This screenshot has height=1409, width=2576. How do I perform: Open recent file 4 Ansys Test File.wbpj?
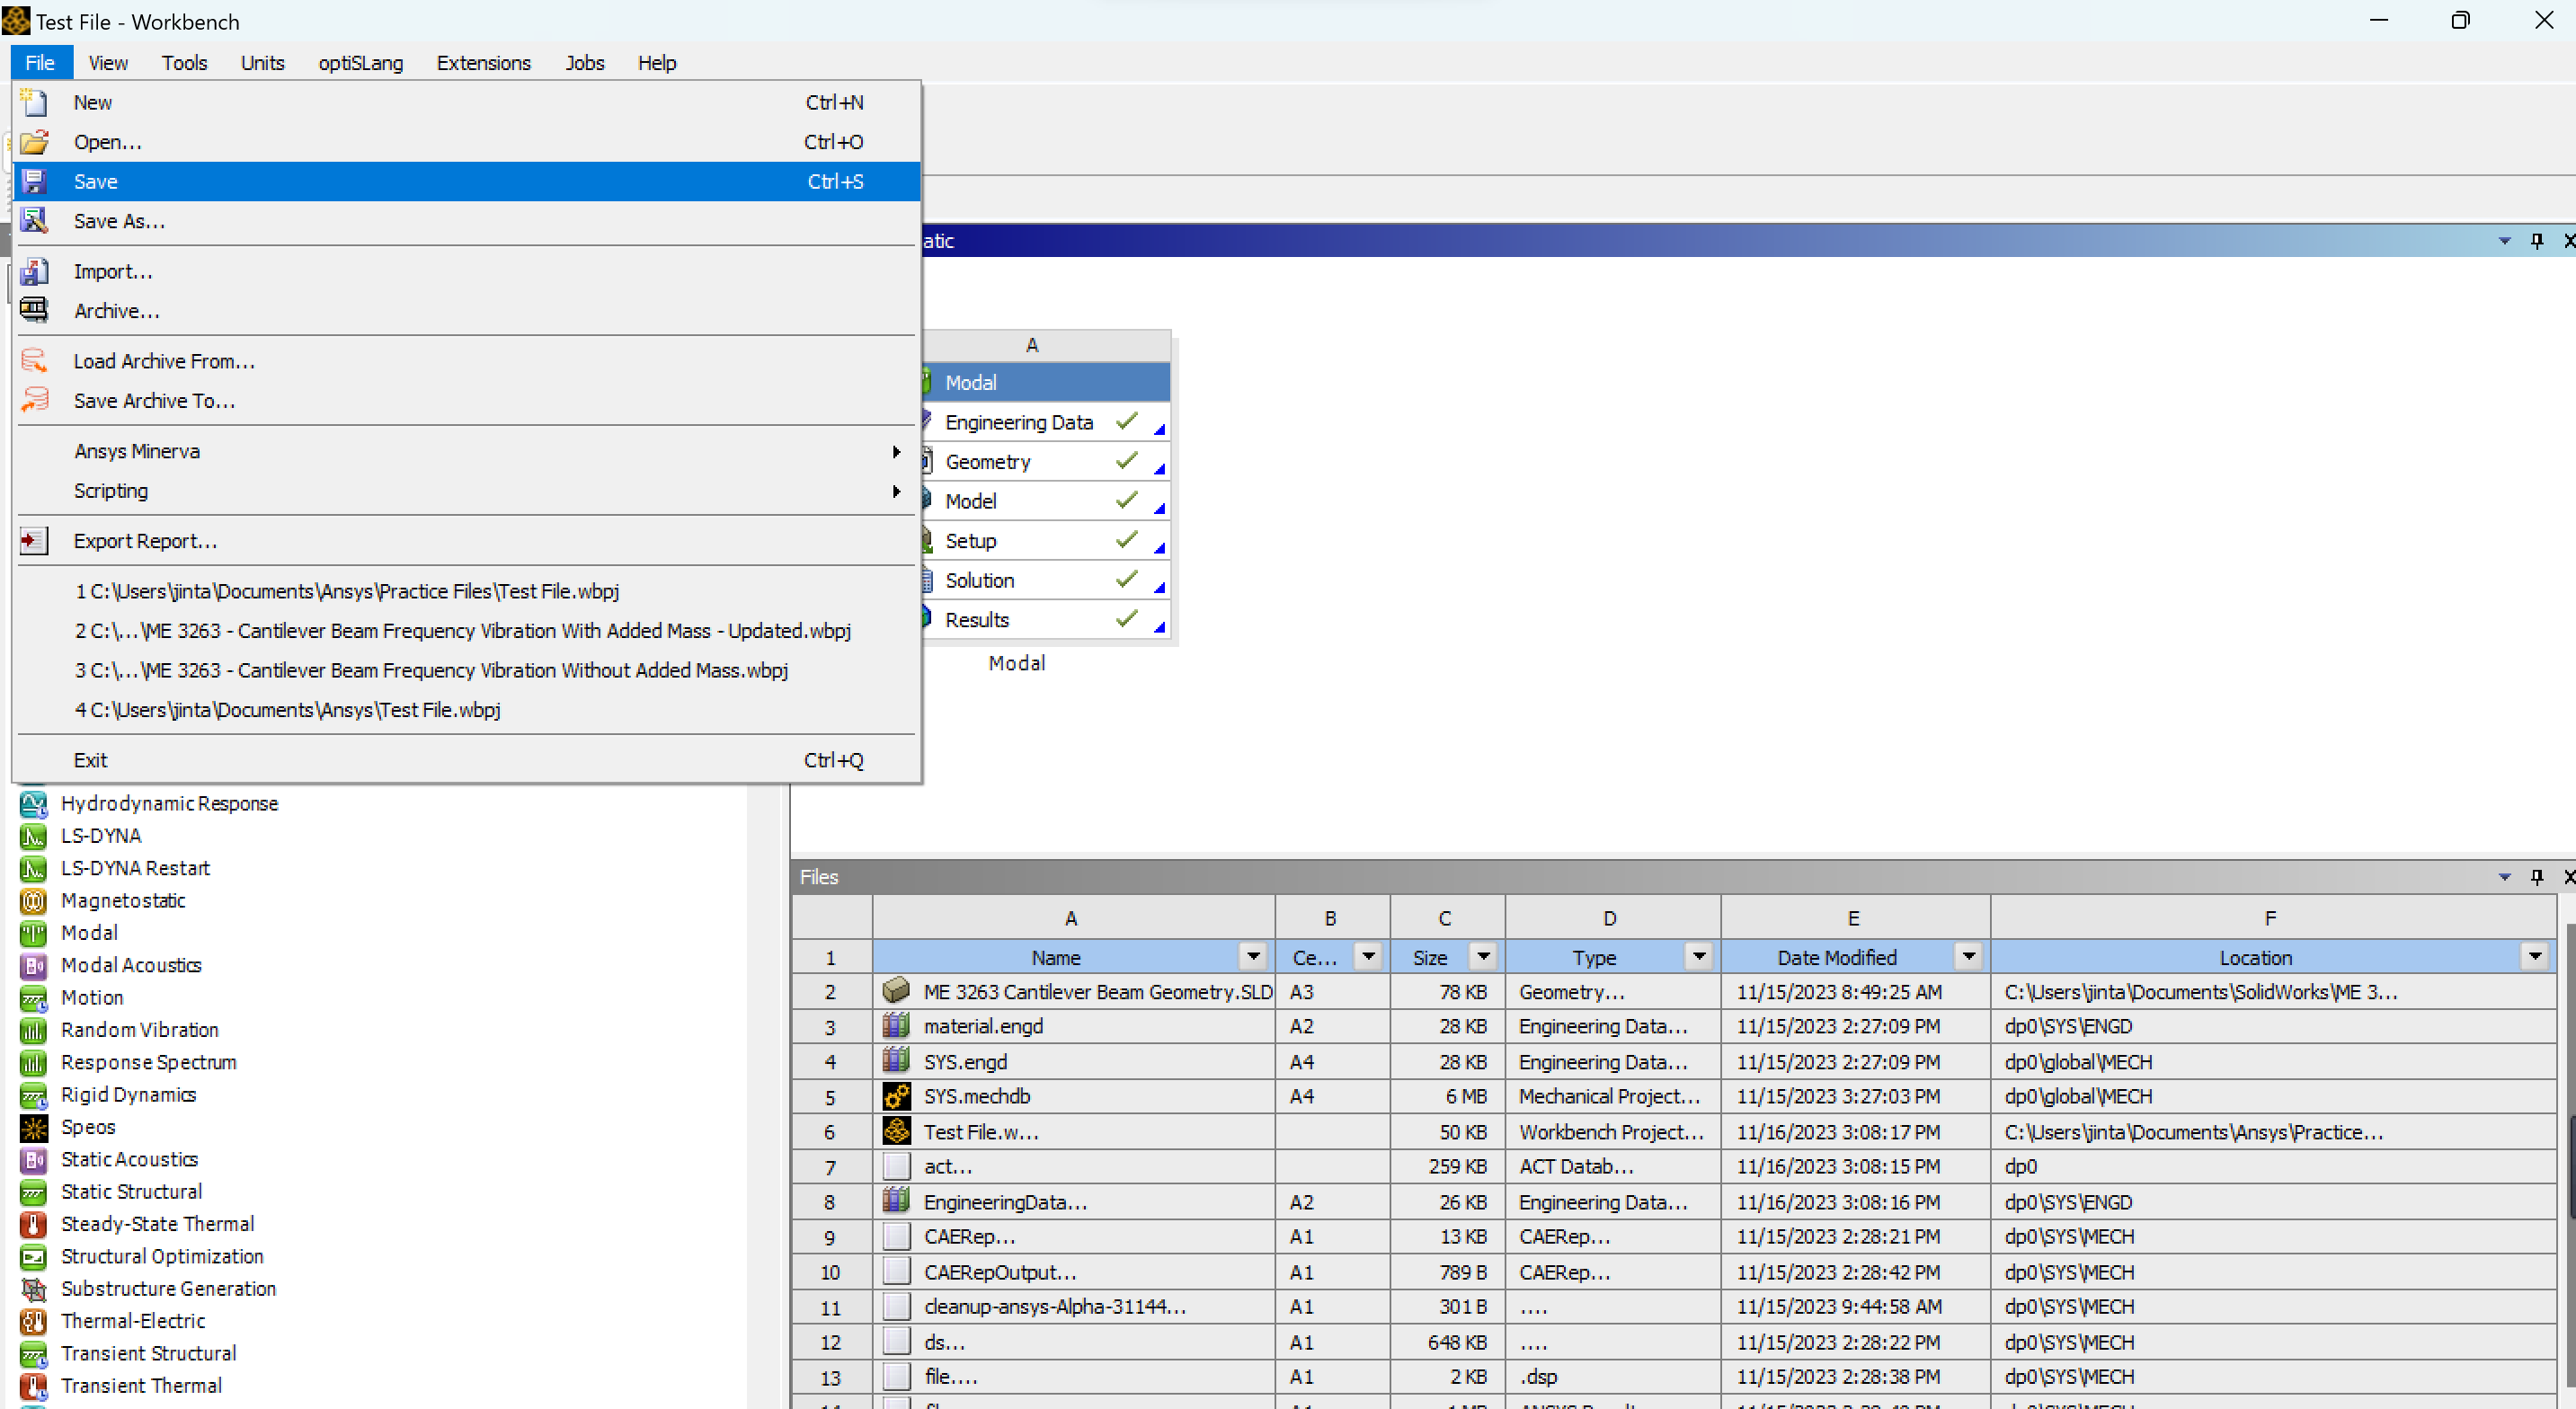point(466,709)
